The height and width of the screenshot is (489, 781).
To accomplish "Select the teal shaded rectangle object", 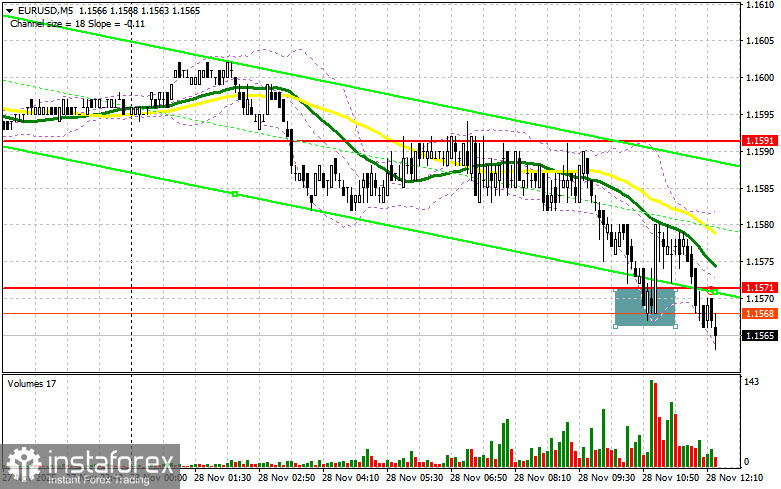I will pos(646,307).
